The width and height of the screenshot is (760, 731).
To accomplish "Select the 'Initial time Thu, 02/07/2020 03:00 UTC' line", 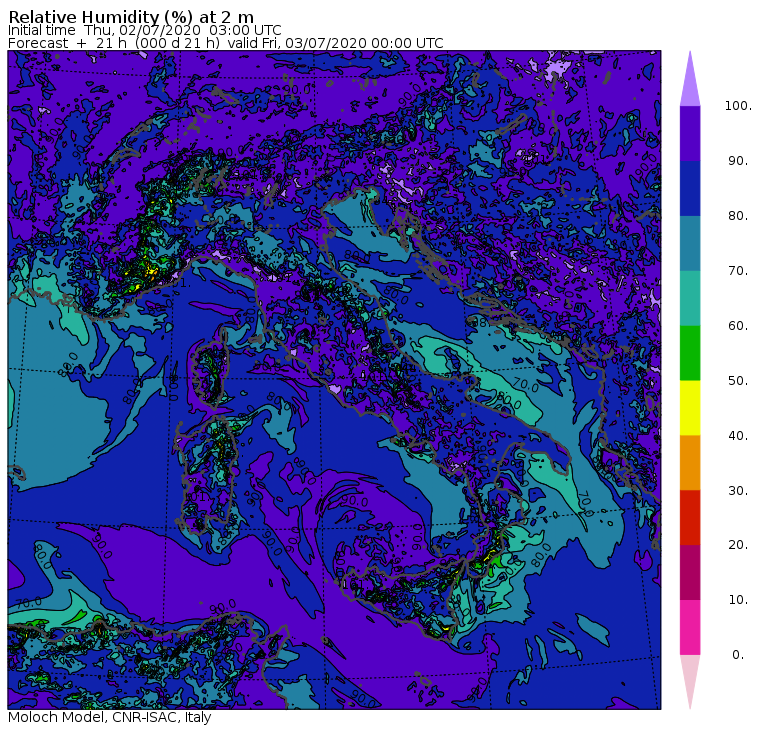I will (144, 30).
